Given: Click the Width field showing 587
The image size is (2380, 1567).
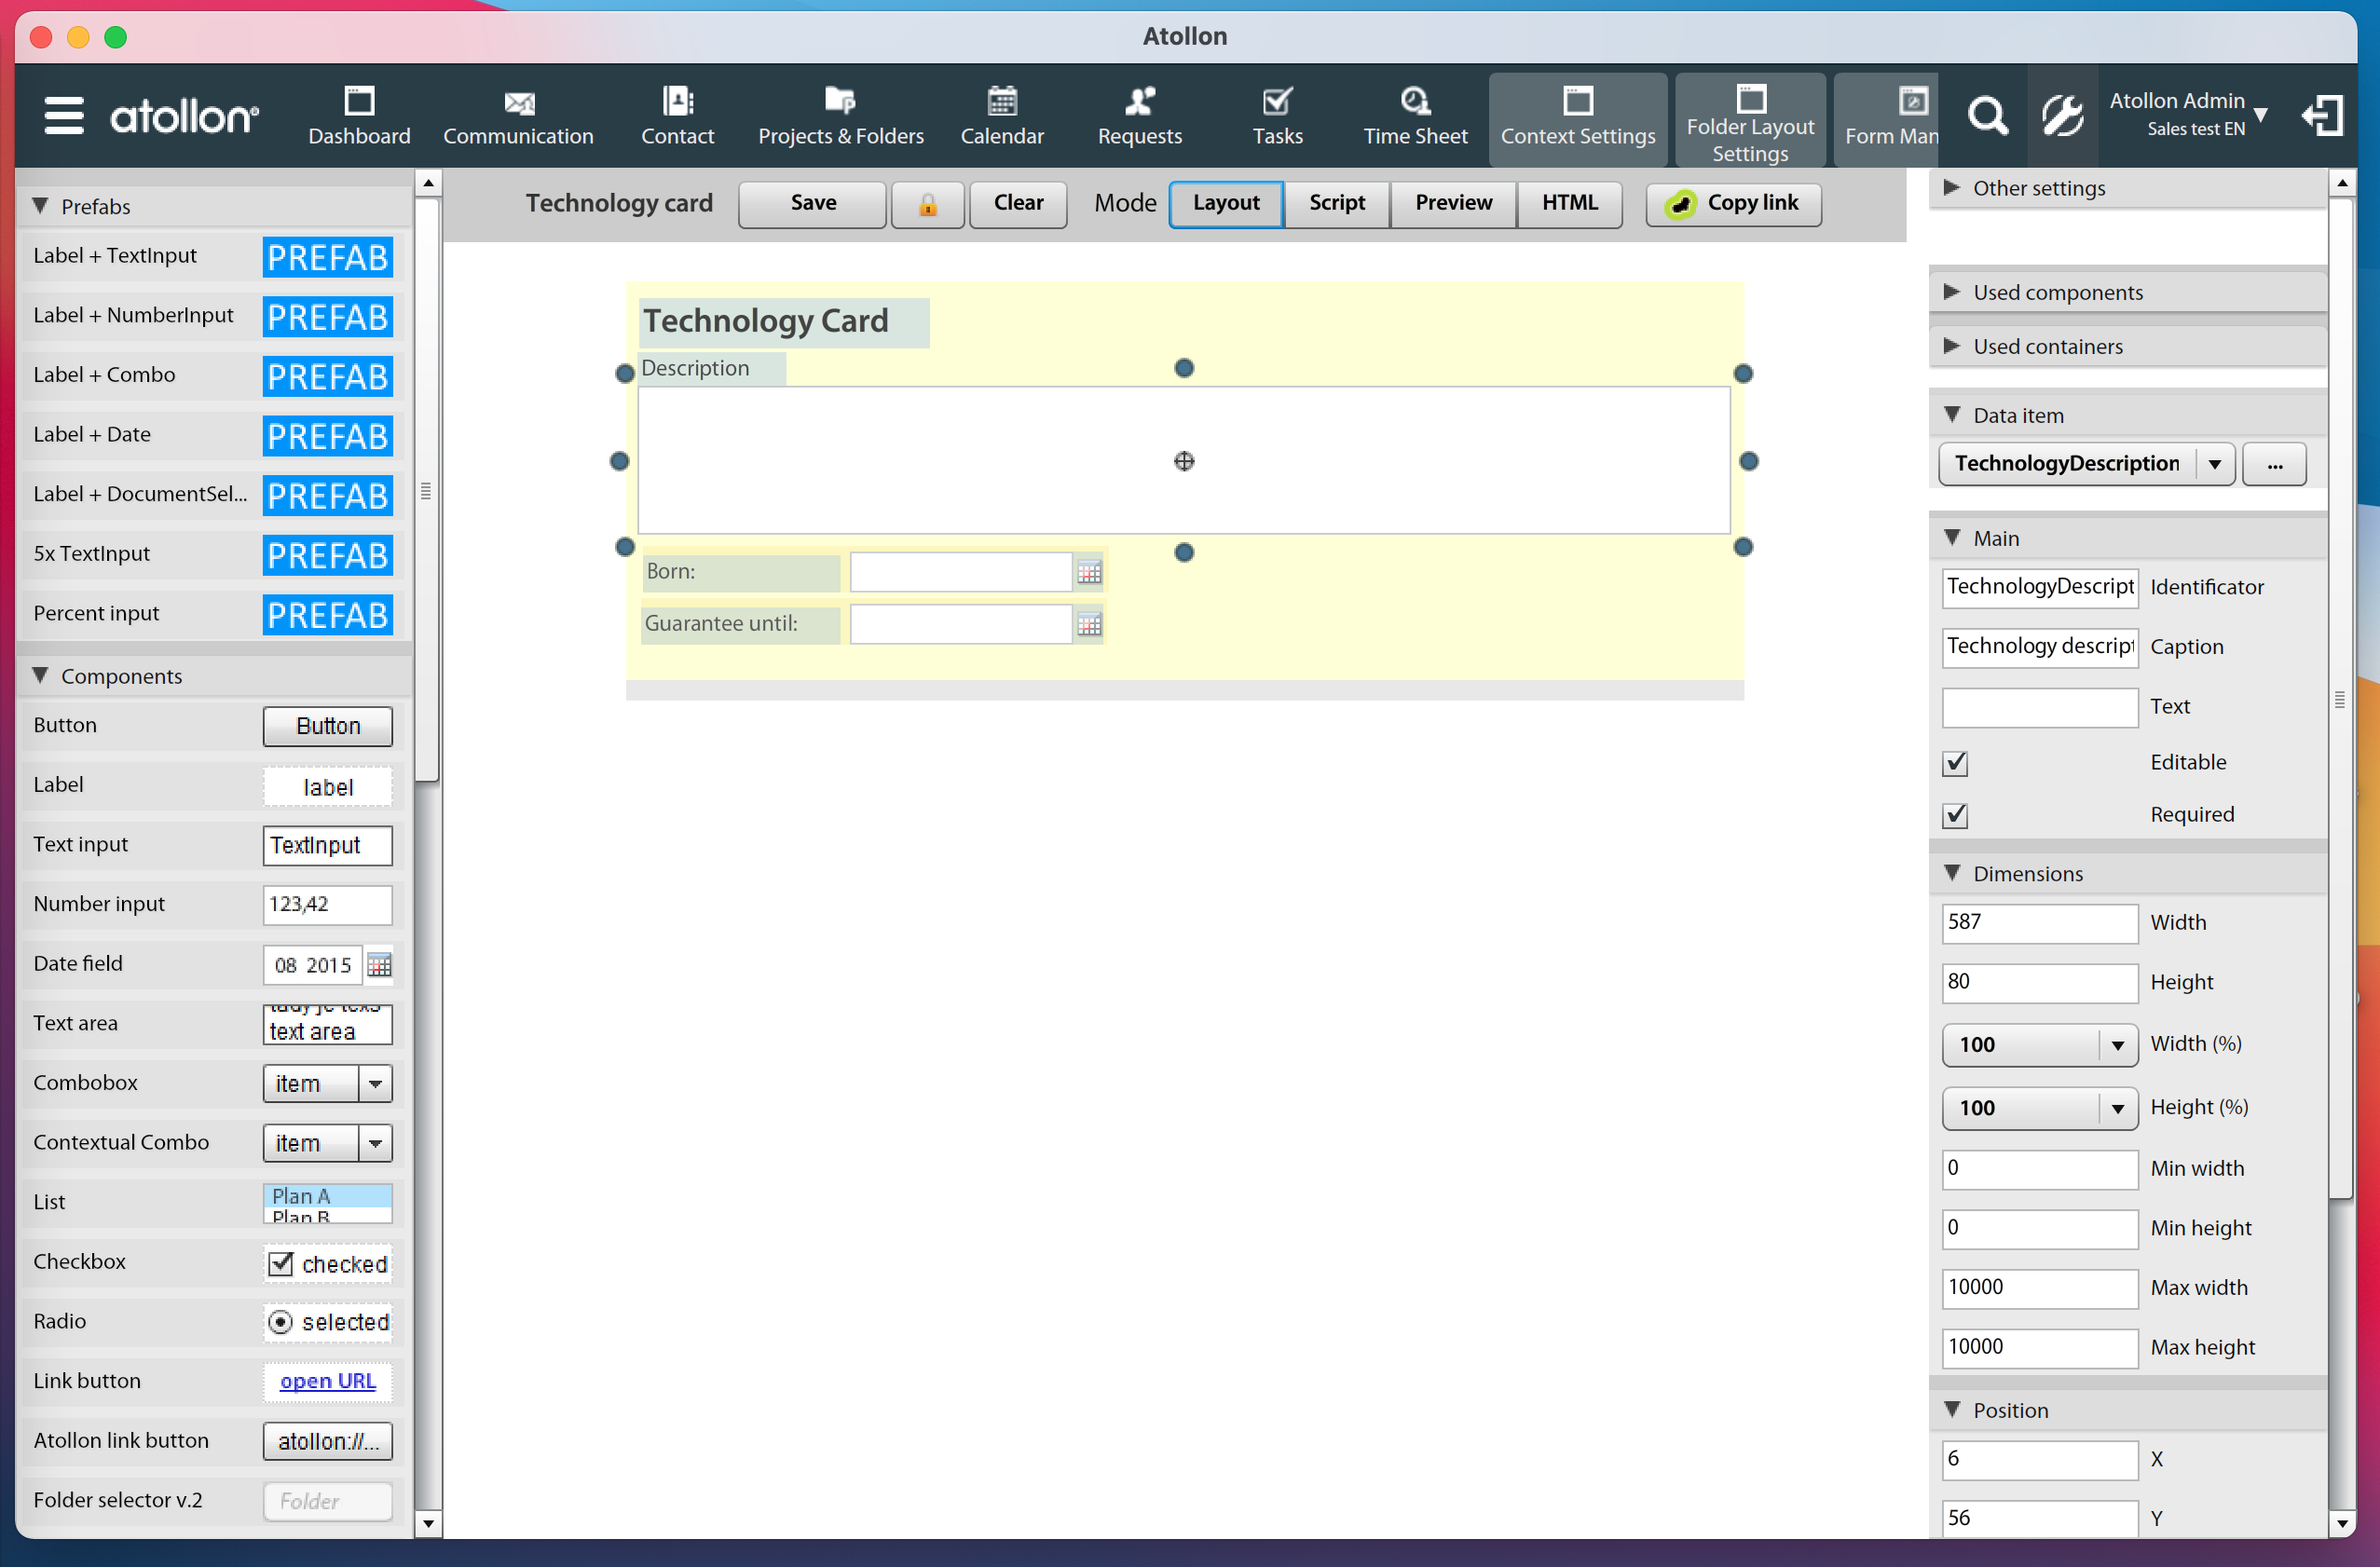Looking at the screenshot, I should pos(2039,922).
